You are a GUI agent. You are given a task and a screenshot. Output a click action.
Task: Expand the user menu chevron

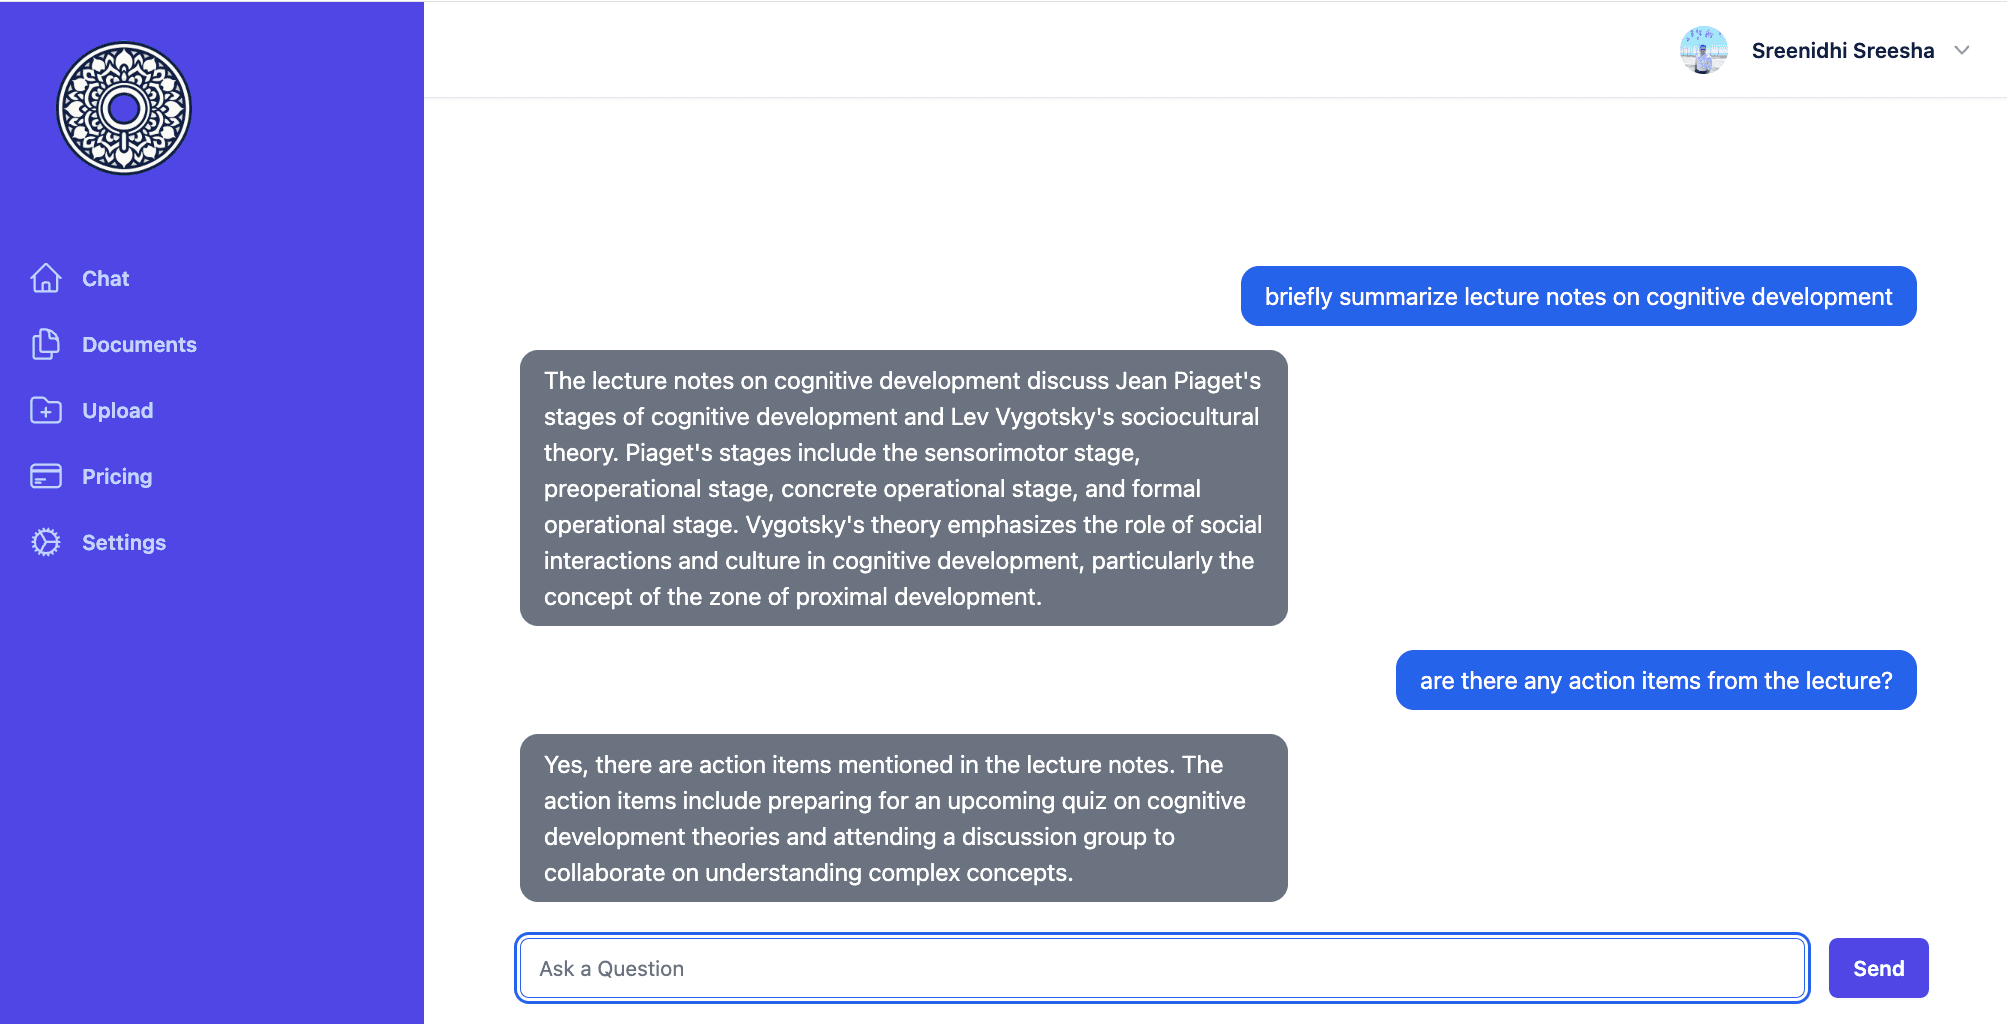(1962, 50)
